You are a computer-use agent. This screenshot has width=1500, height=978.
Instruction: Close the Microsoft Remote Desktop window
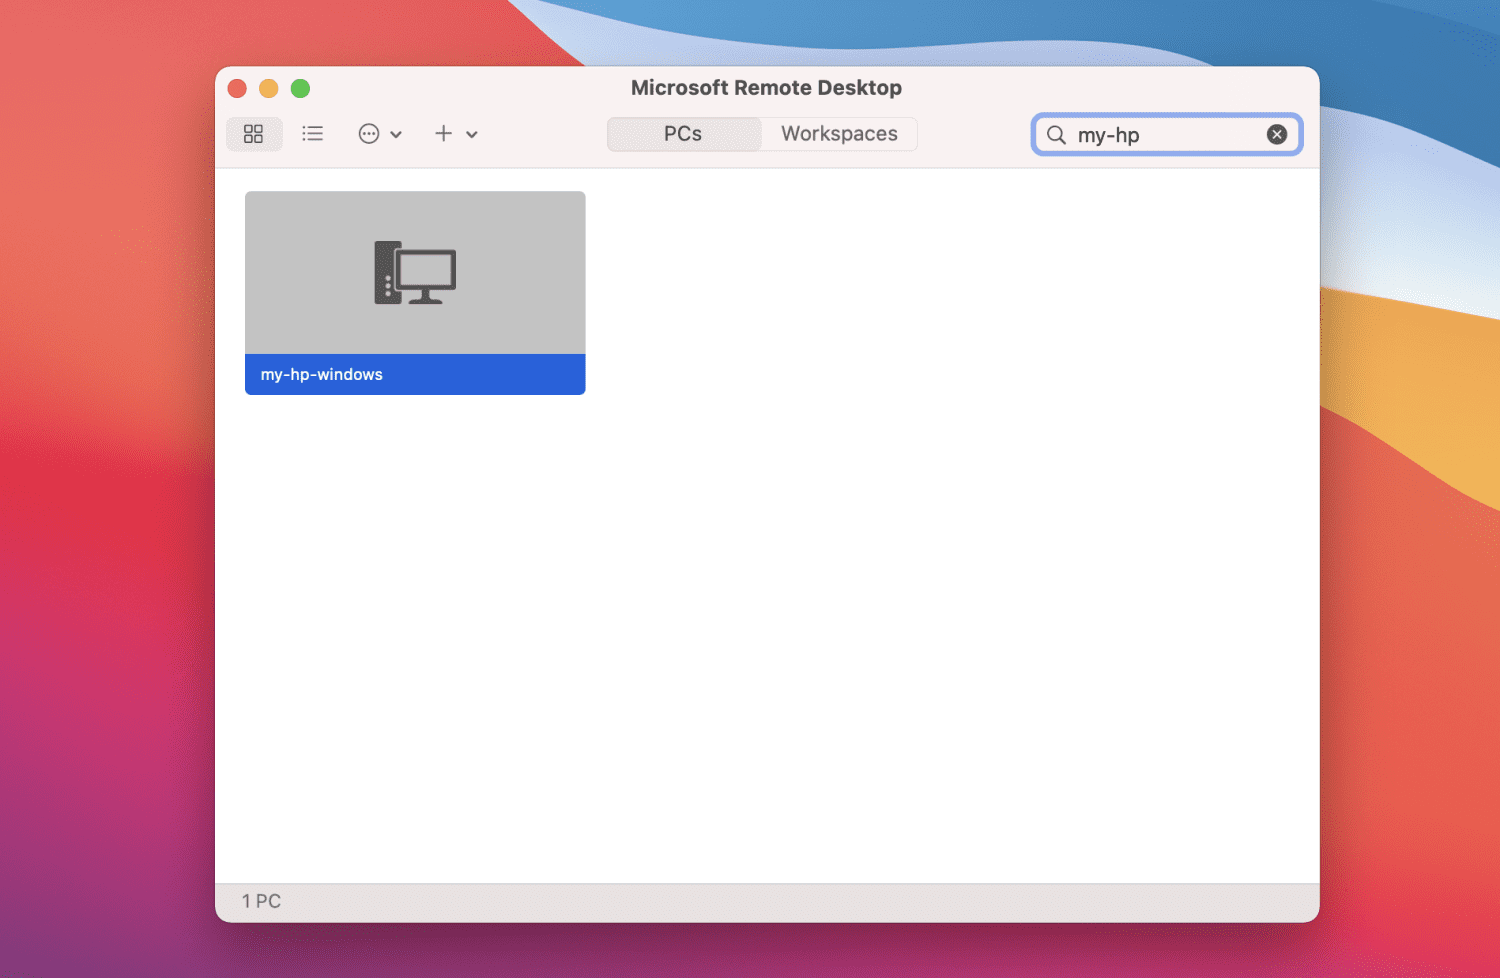[x=237, y=88]
